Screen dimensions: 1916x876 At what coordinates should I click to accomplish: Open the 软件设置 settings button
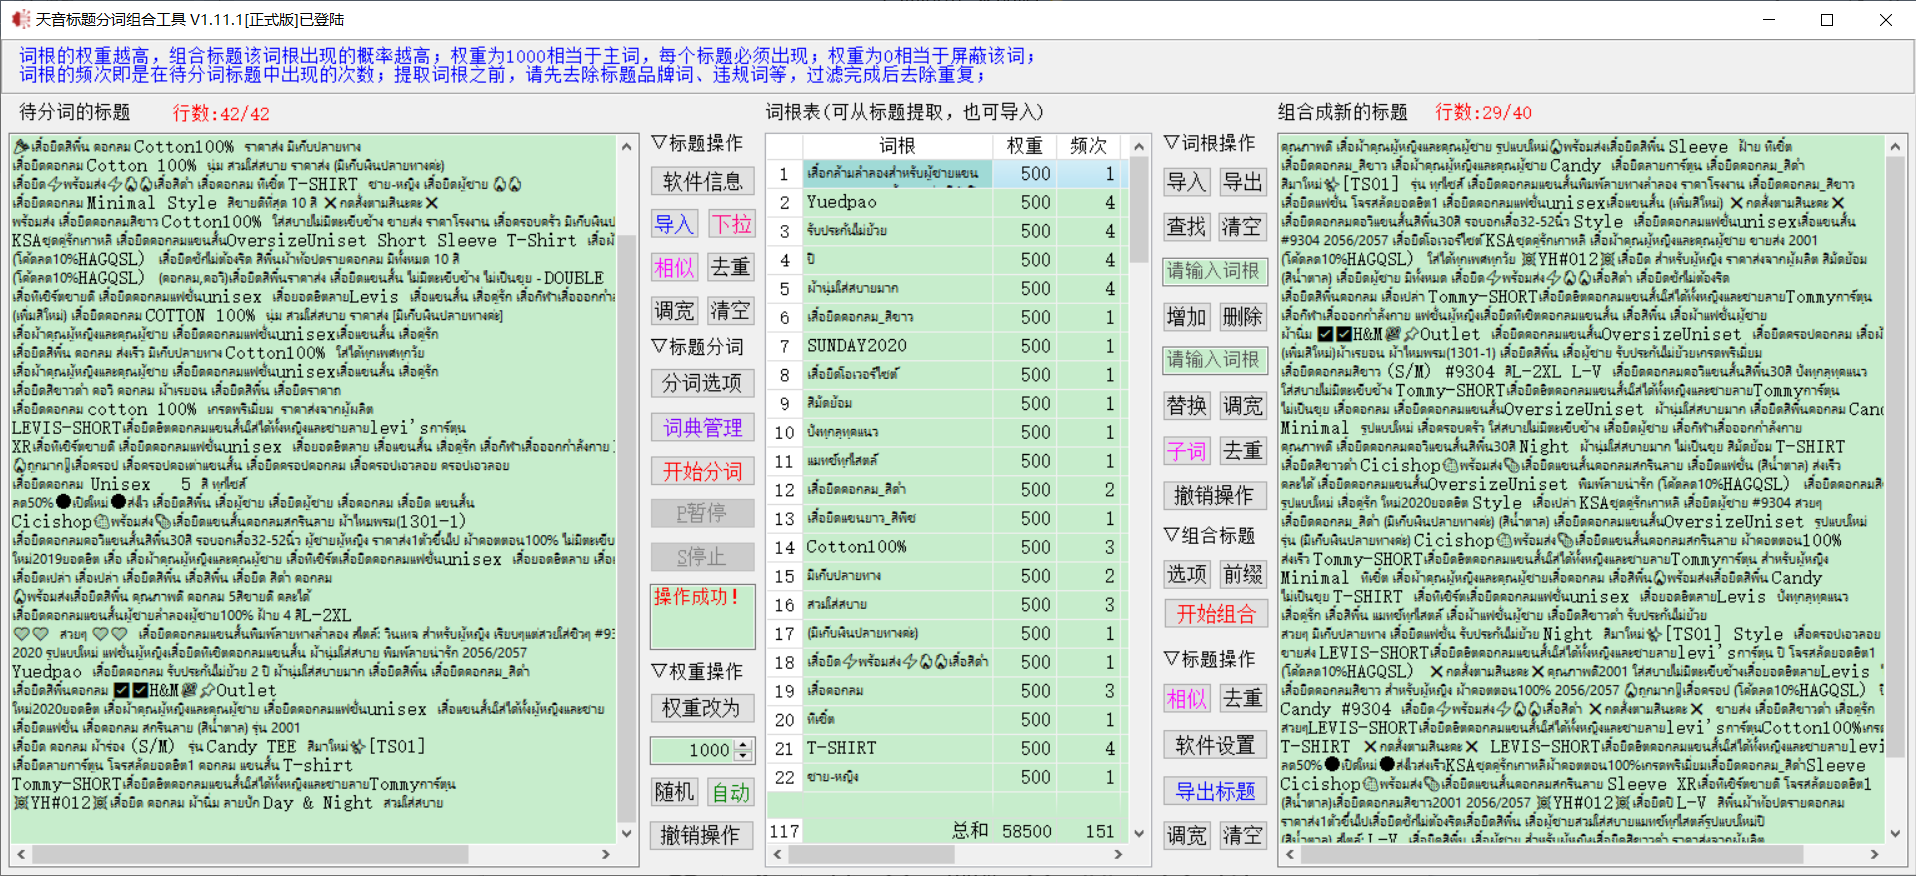1215,745
